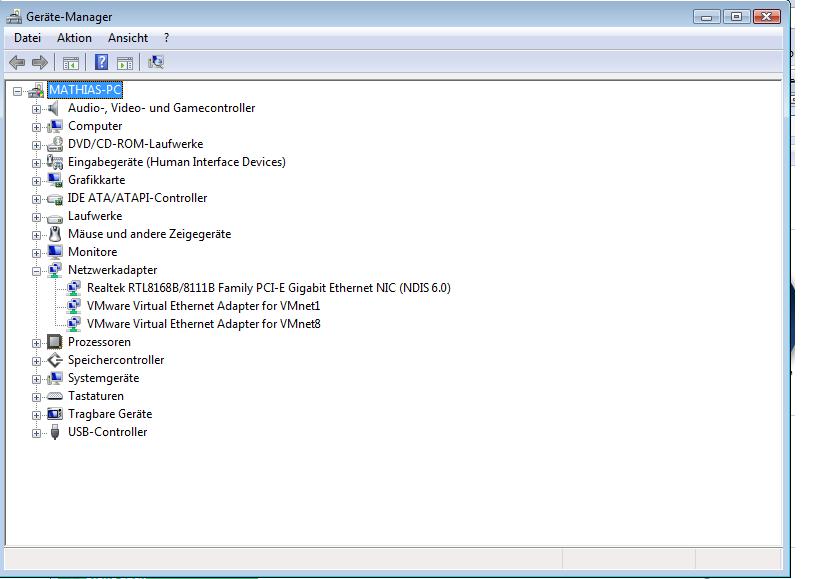Screen dimensions: 840x579
Task: Close the Geräte-Manager window
Action: point(767,17)
